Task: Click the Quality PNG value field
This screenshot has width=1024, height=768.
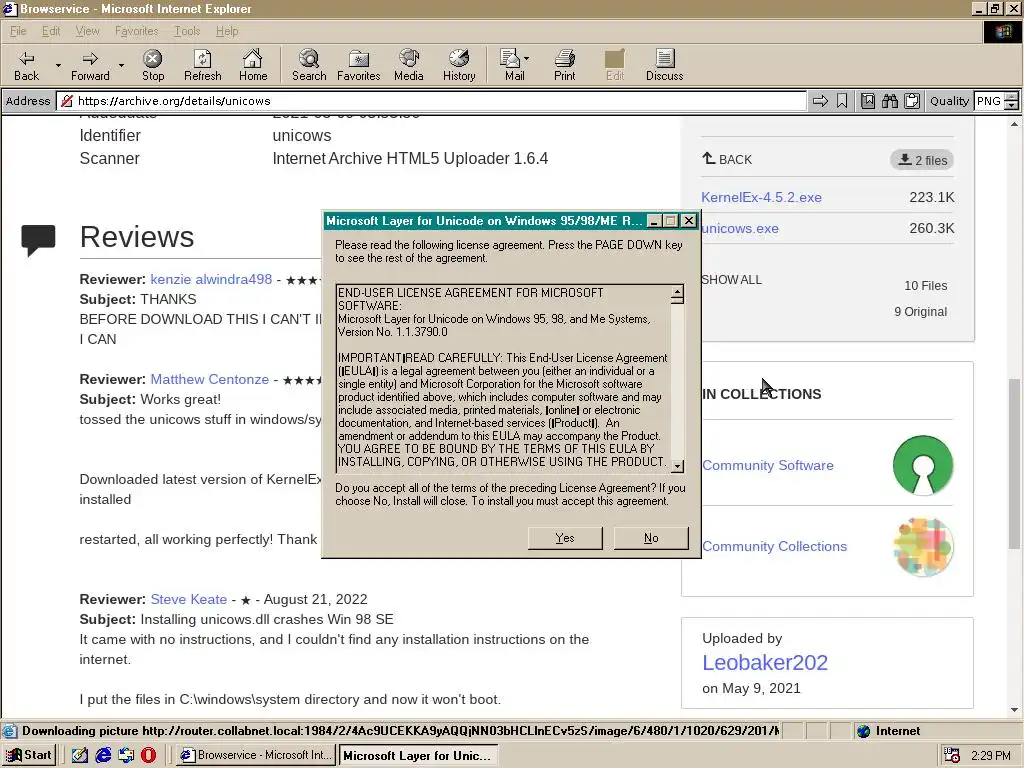Action: [x=989, y=101]
